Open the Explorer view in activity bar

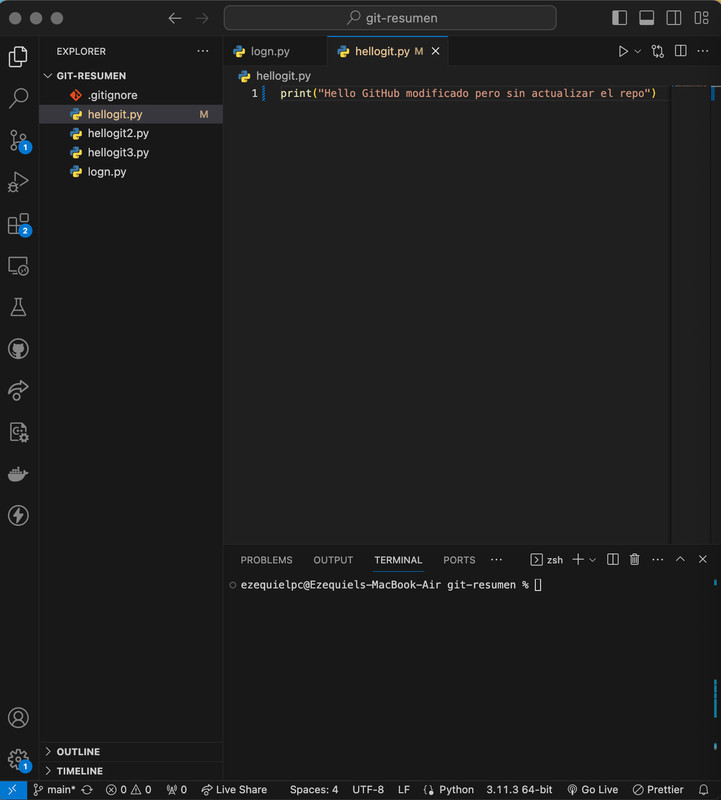pyautogui.click(x=18, y=56)
